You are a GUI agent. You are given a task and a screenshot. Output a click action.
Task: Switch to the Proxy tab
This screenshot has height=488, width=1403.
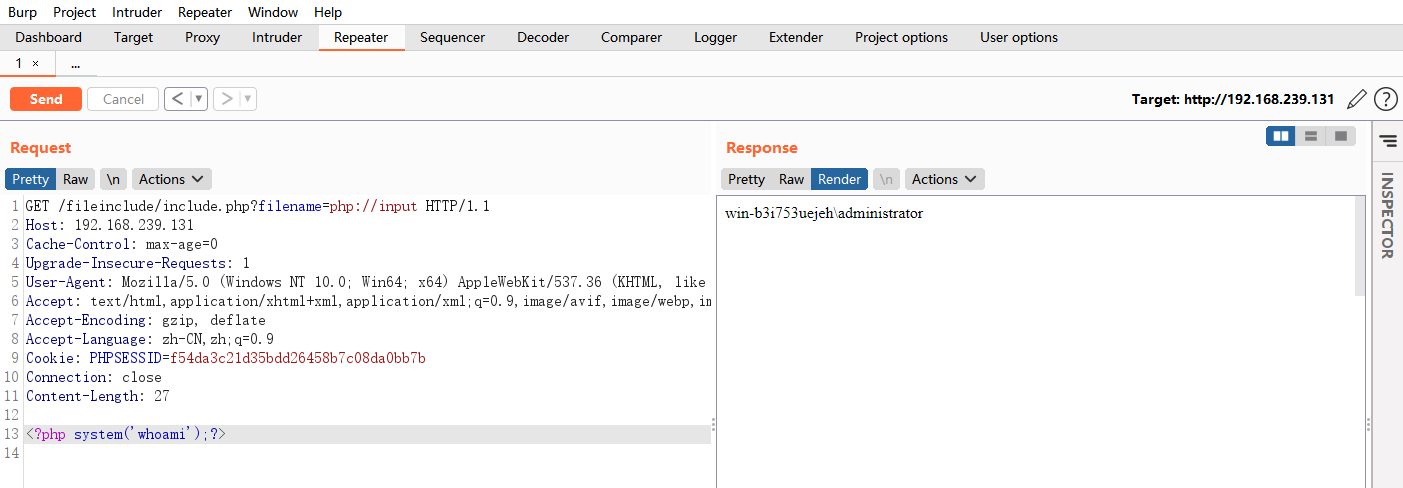(x=203, y=37)
